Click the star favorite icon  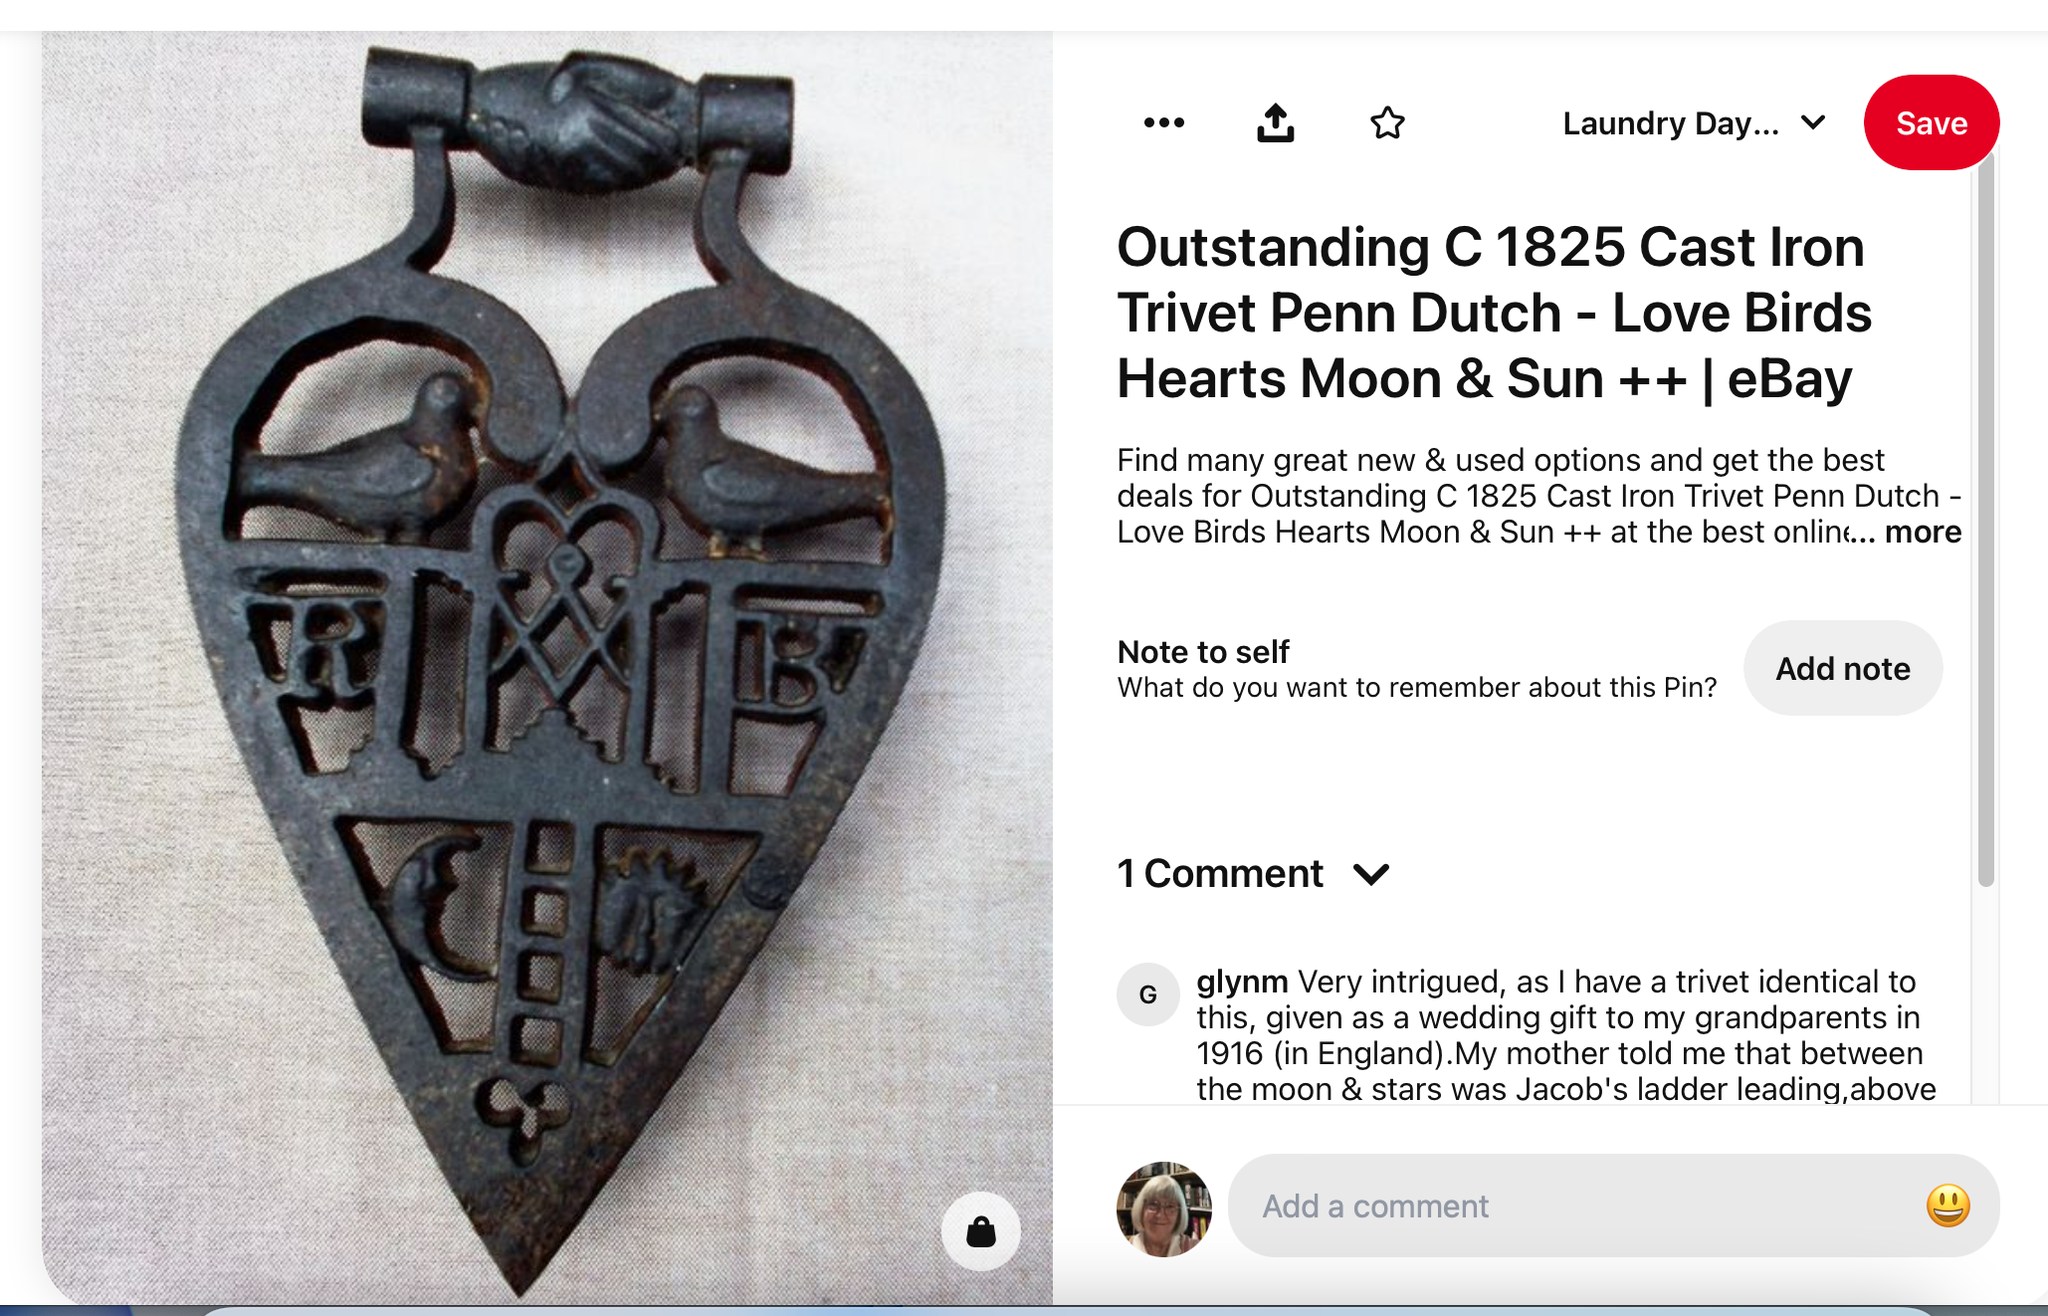tap(1387, 123)
